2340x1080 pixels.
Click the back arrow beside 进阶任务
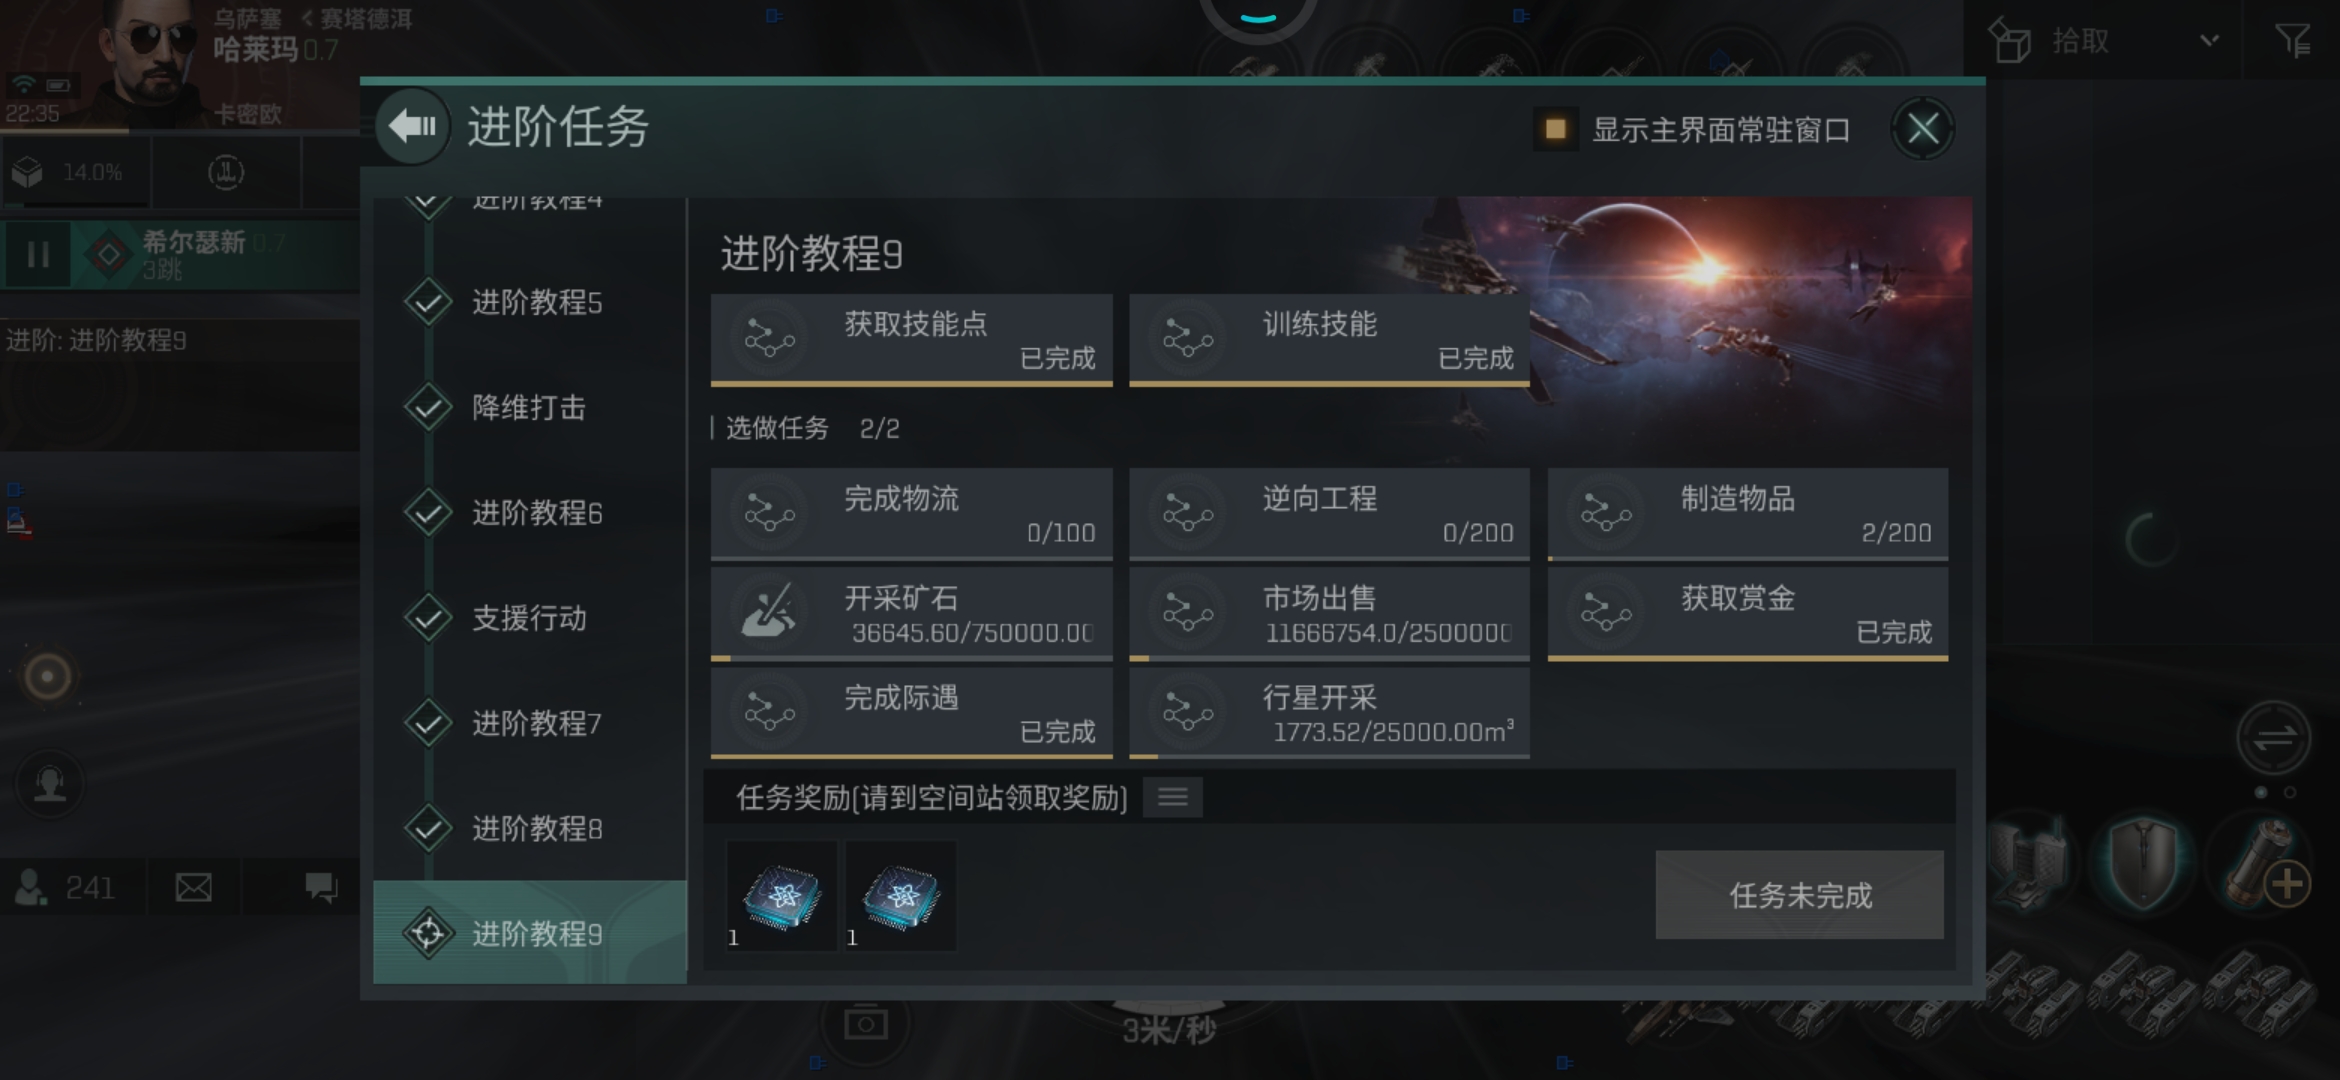413,127
